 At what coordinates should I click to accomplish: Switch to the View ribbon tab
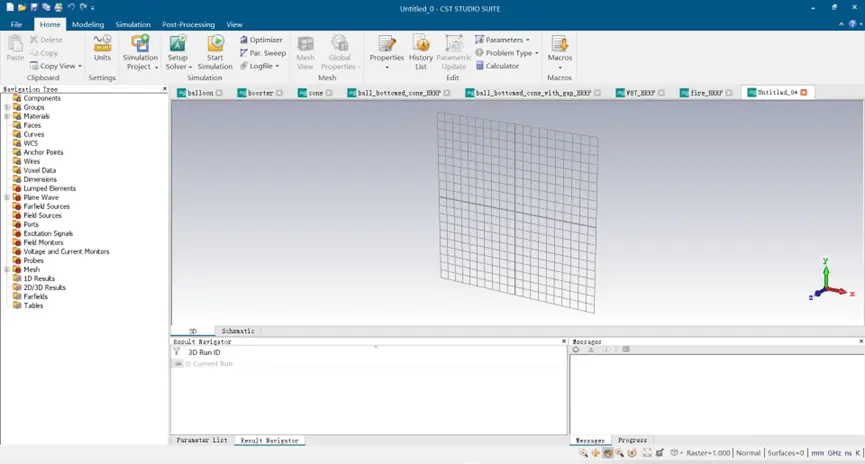(x=234, y=24)
